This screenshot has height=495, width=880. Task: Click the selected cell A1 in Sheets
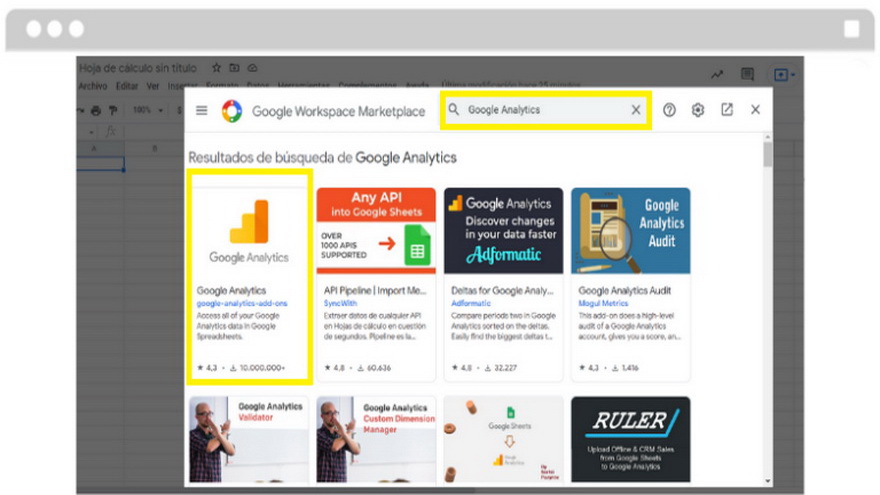point(100,163)
